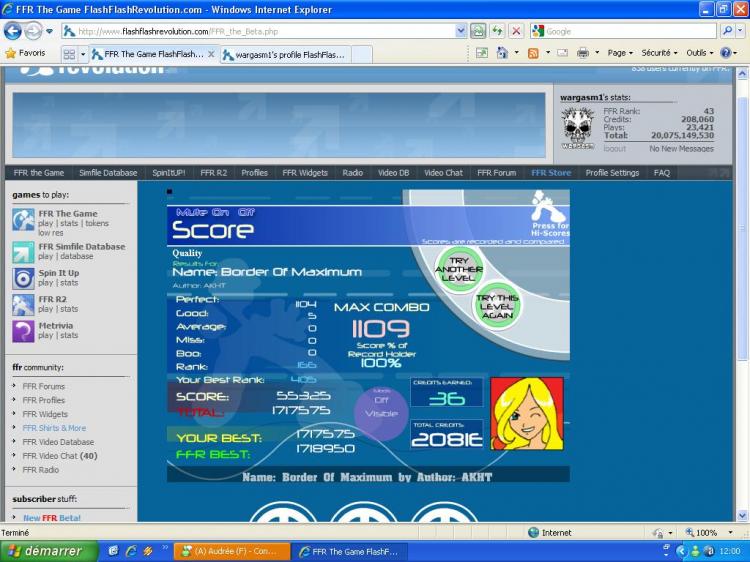Image resolution: width=750 pixels, height=562 pixels.
Task: Open the FFR Store navigation item
Action: (551, 173)
